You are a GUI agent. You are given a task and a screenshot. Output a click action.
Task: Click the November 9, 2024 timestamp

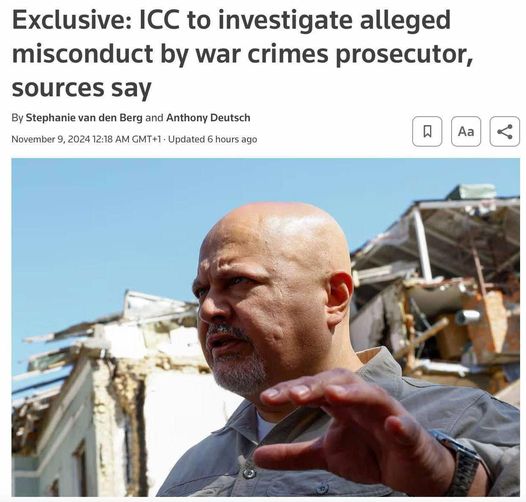click(51, 139)
